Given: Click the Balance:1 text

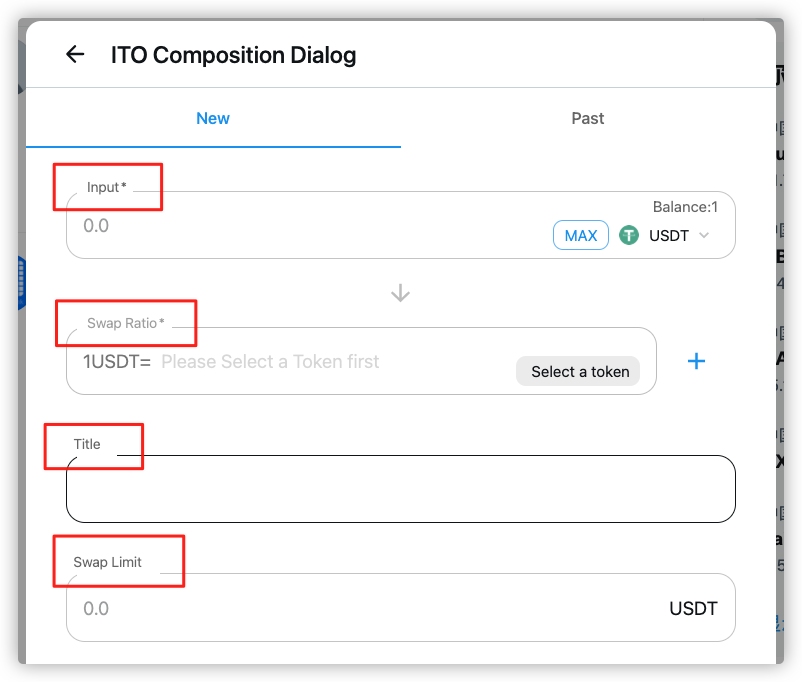Looking at the screenshot, I should (x=685, y=207).
